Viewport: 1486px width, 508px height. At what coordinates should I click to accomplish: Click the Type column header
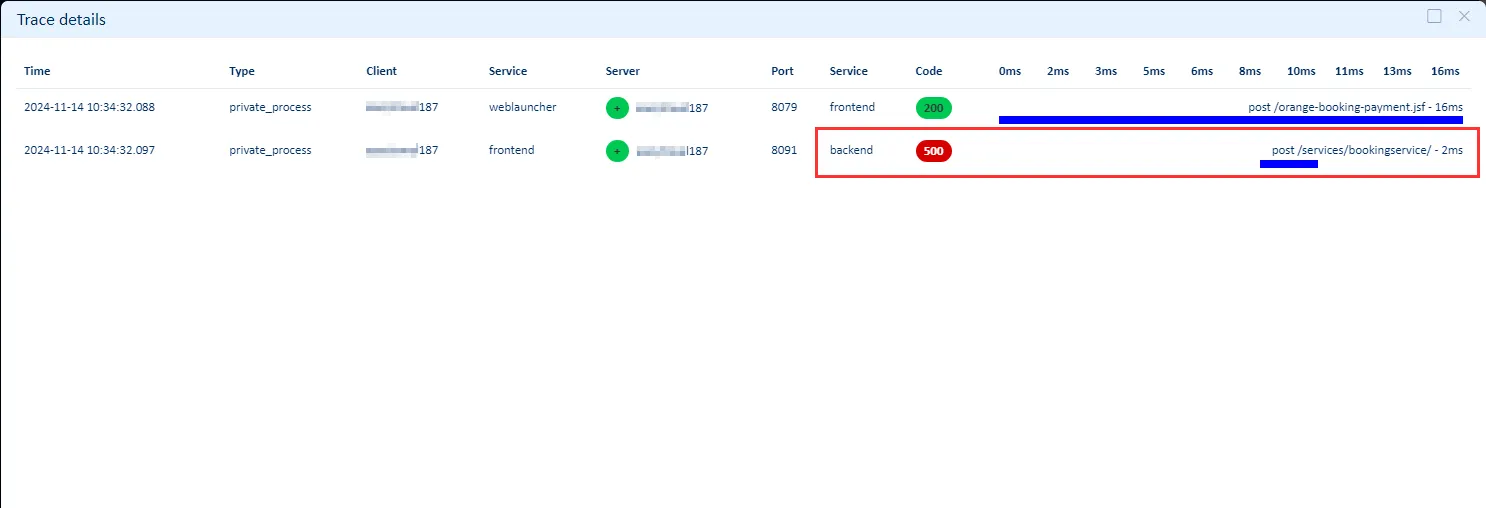pos(242,71)
